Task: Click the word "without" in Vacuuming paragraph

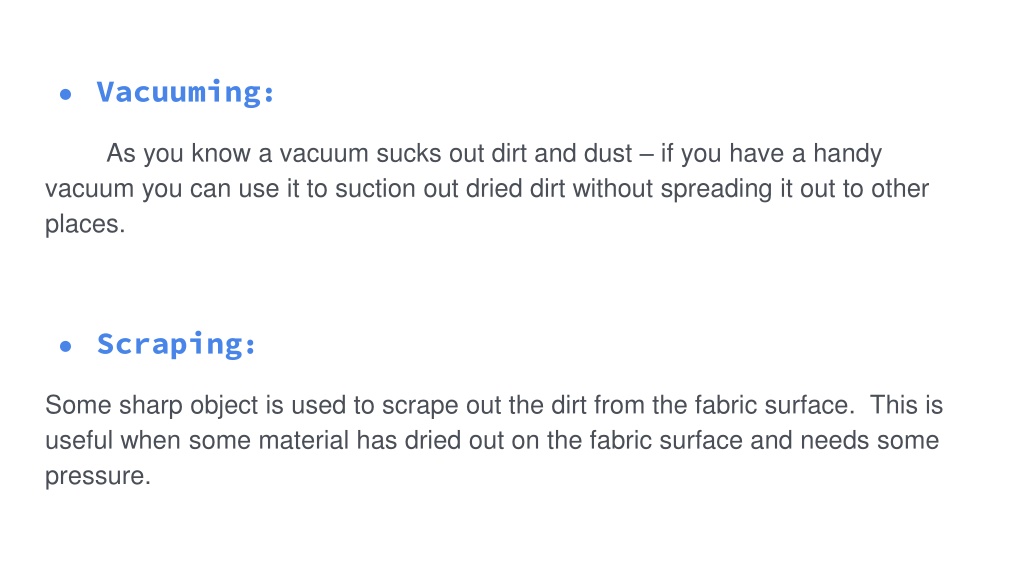Action: (x=613, y=189)
